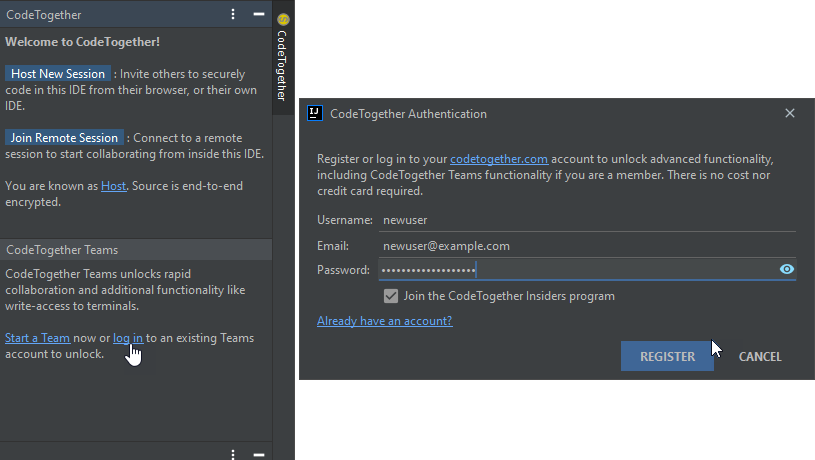Image resolution: width=815 pixels, height=460 pixels.
Task: Click the Host New Session button
Action: point(58,74)
